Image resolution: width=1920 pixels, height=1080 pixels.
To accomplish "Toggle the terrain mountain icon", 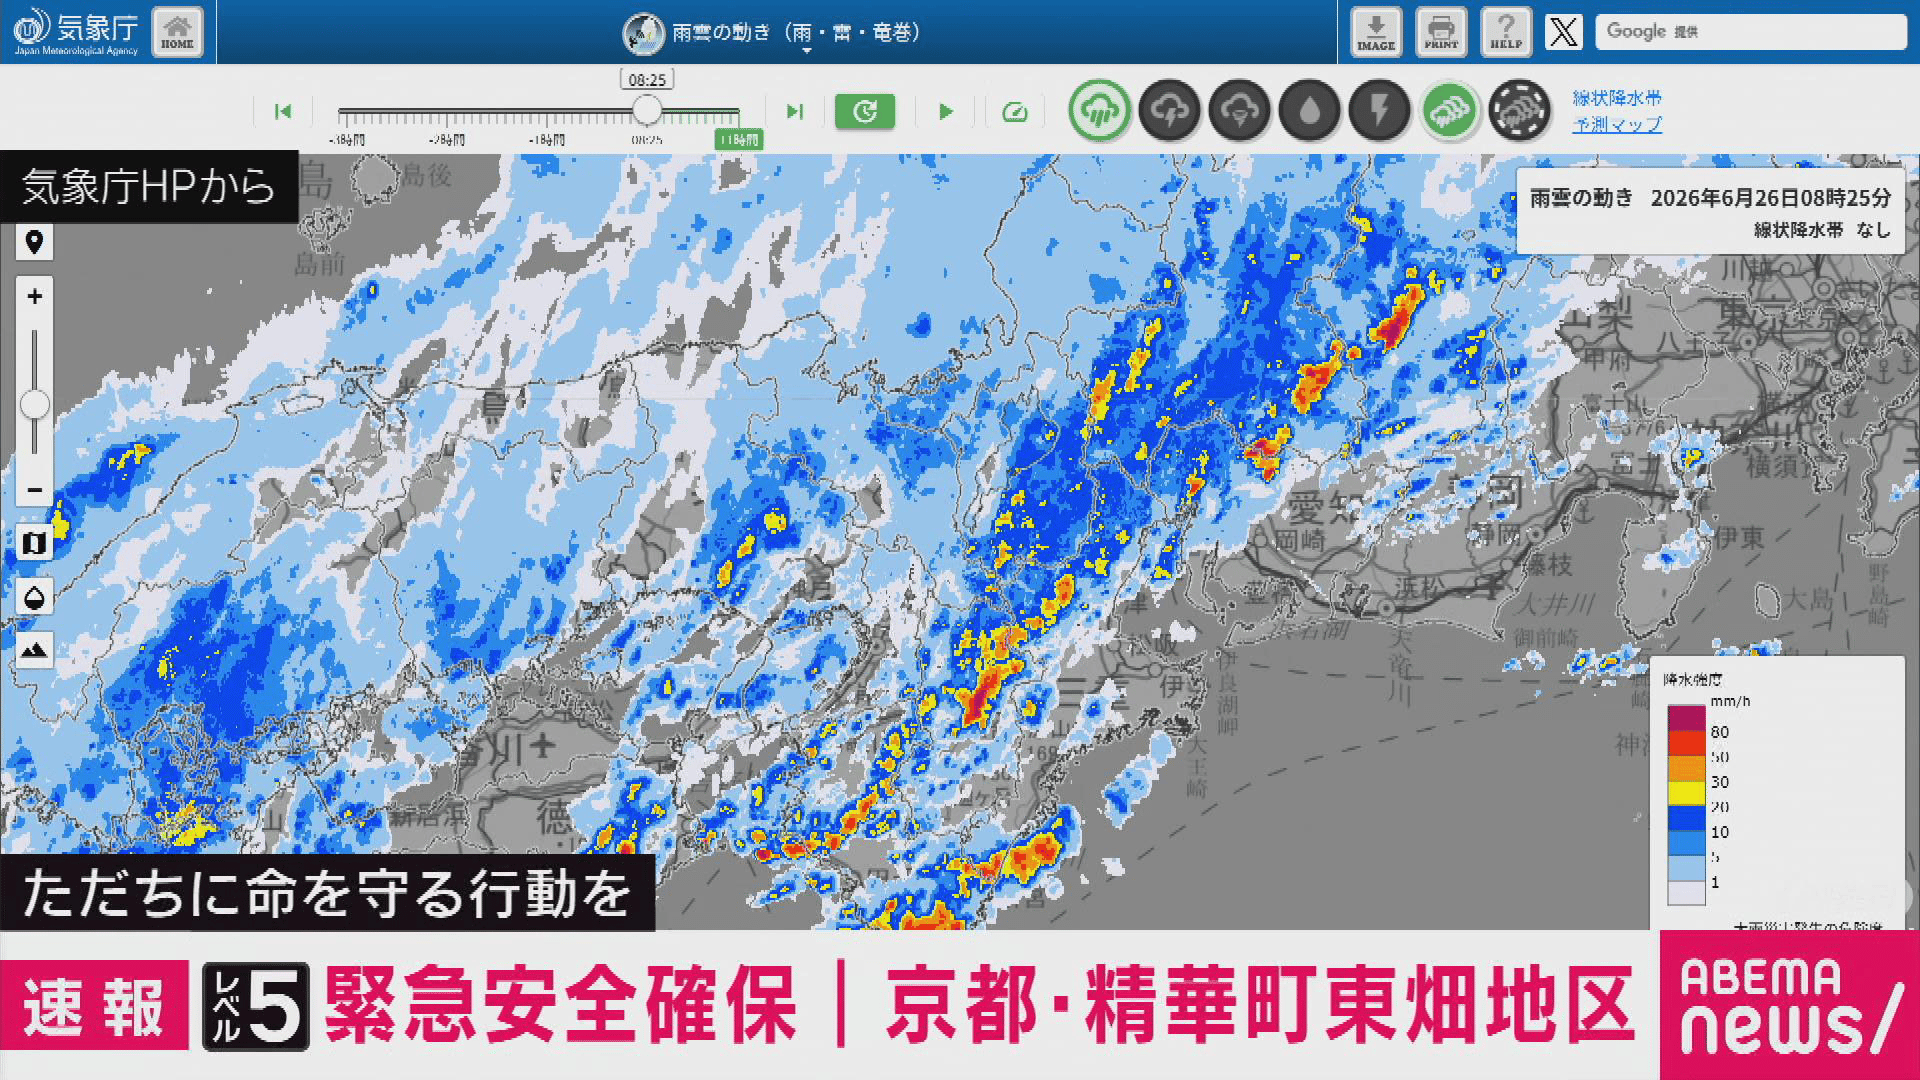I will click(x=34, y=651).
